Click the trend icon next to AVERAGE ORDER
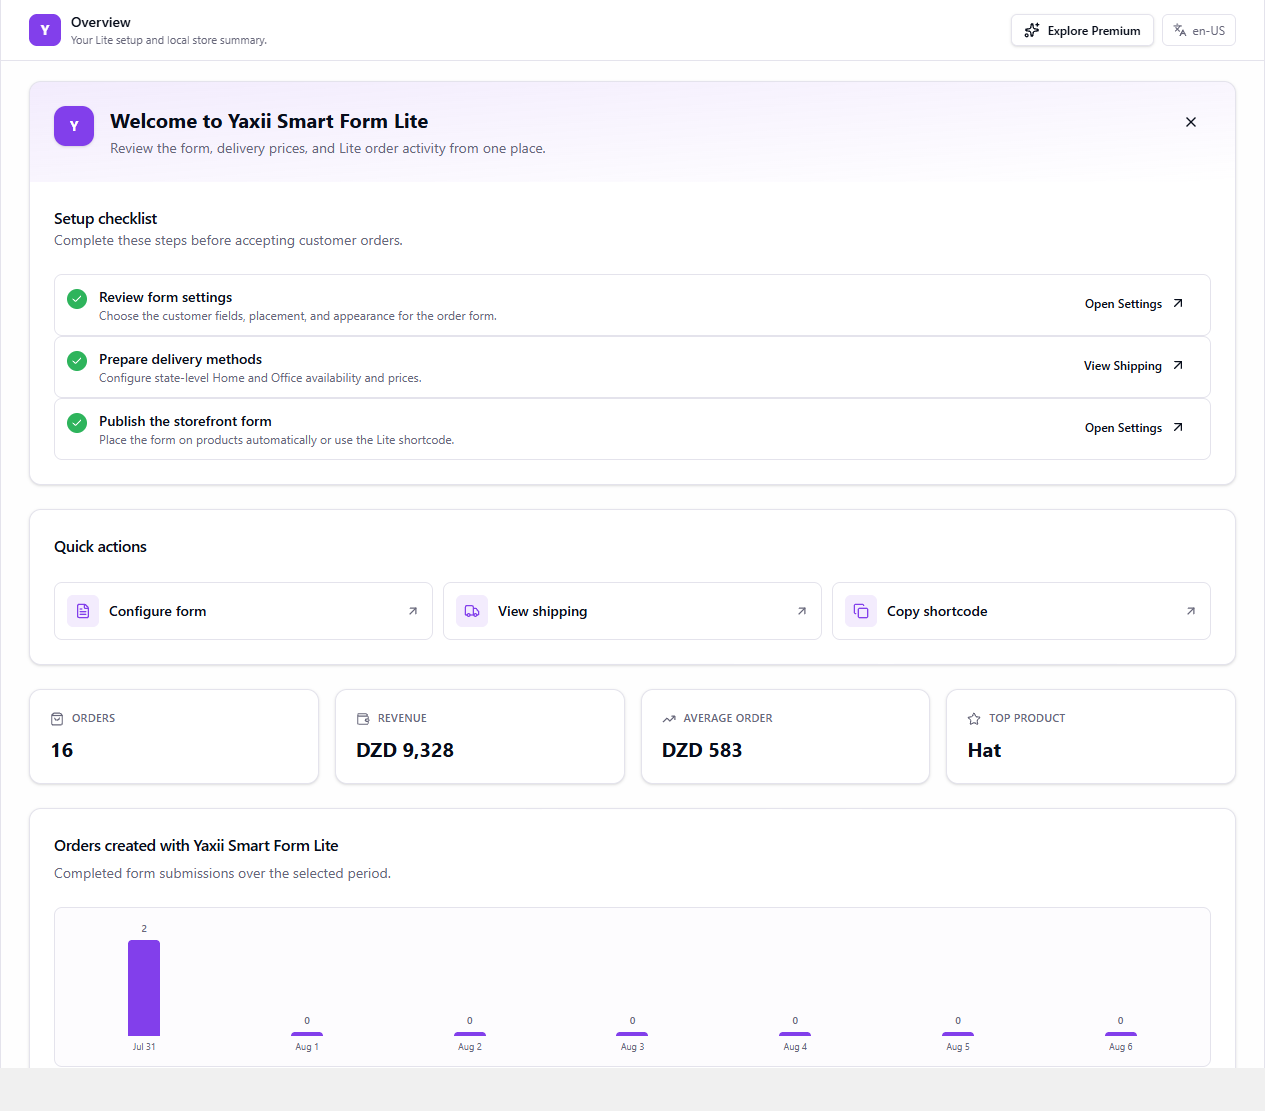 pyautogui.click(x=669, y=719)
